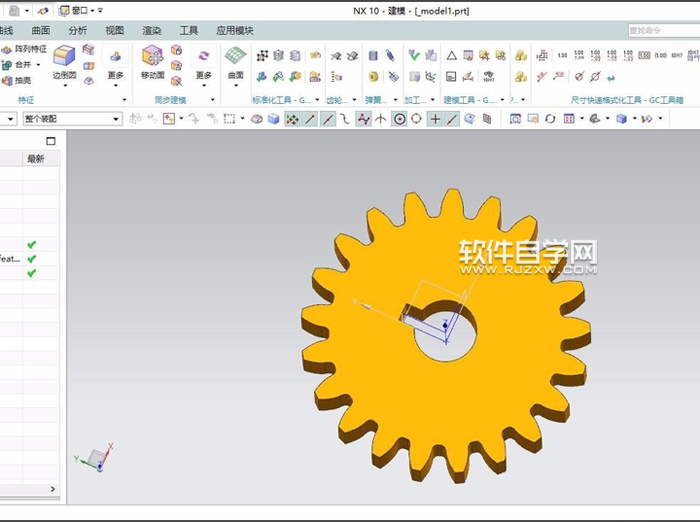Viewport: 700px width, 522px height.
Task: Open the 工具 ribbon tab
Action: [188, 30]
